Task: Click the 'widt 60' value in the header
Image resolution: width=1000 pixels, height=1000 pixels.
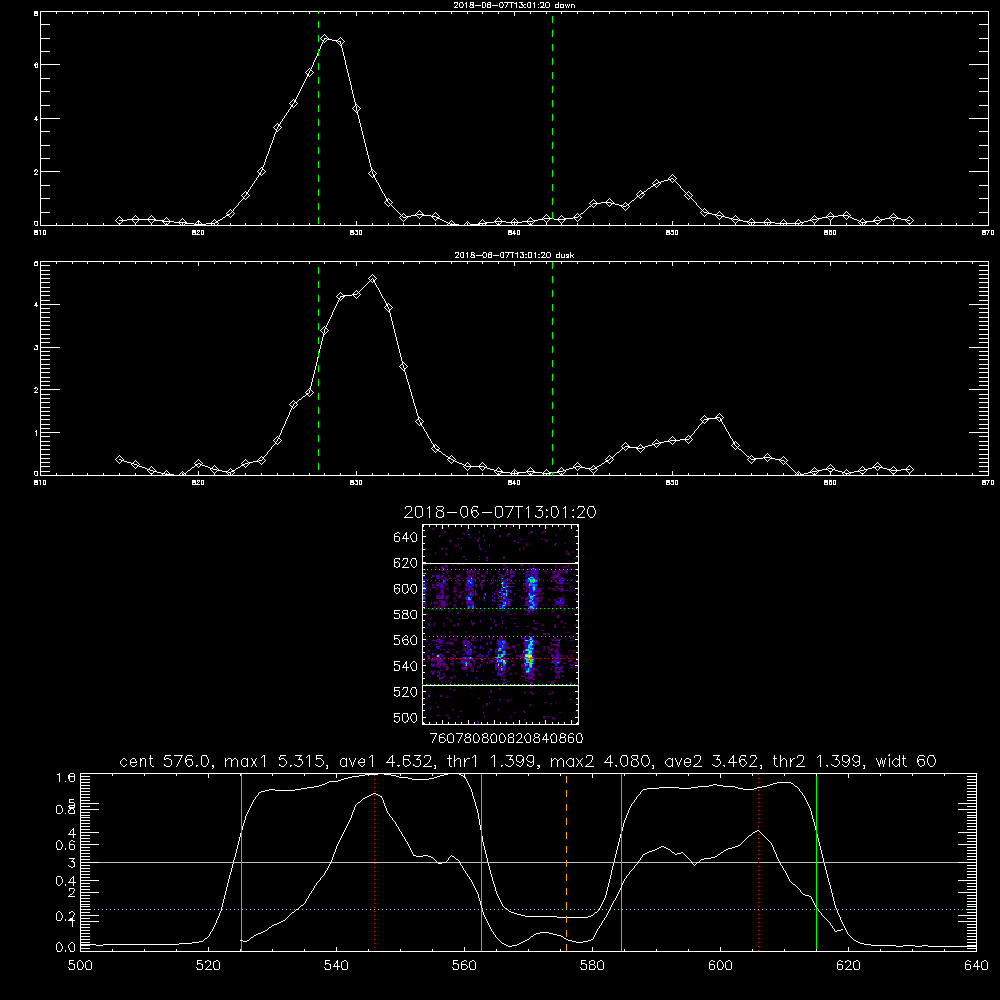Action: click(x=906, y=761)
